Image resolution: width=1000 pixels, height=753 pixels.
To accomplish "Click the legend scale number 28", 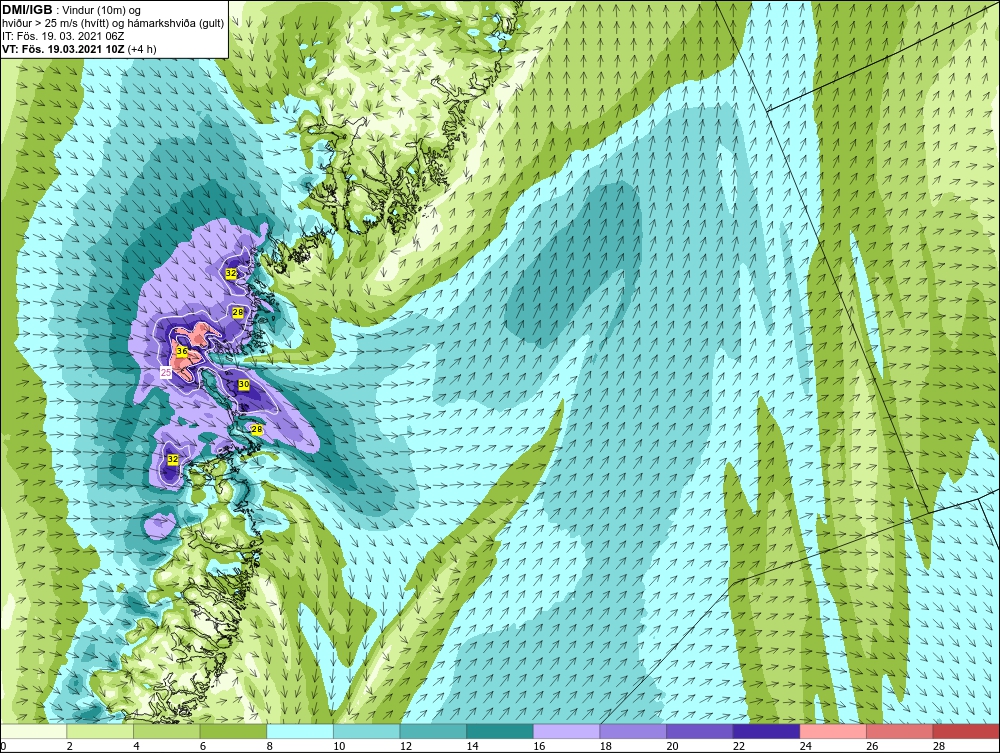I will click(x=939, y=746).
